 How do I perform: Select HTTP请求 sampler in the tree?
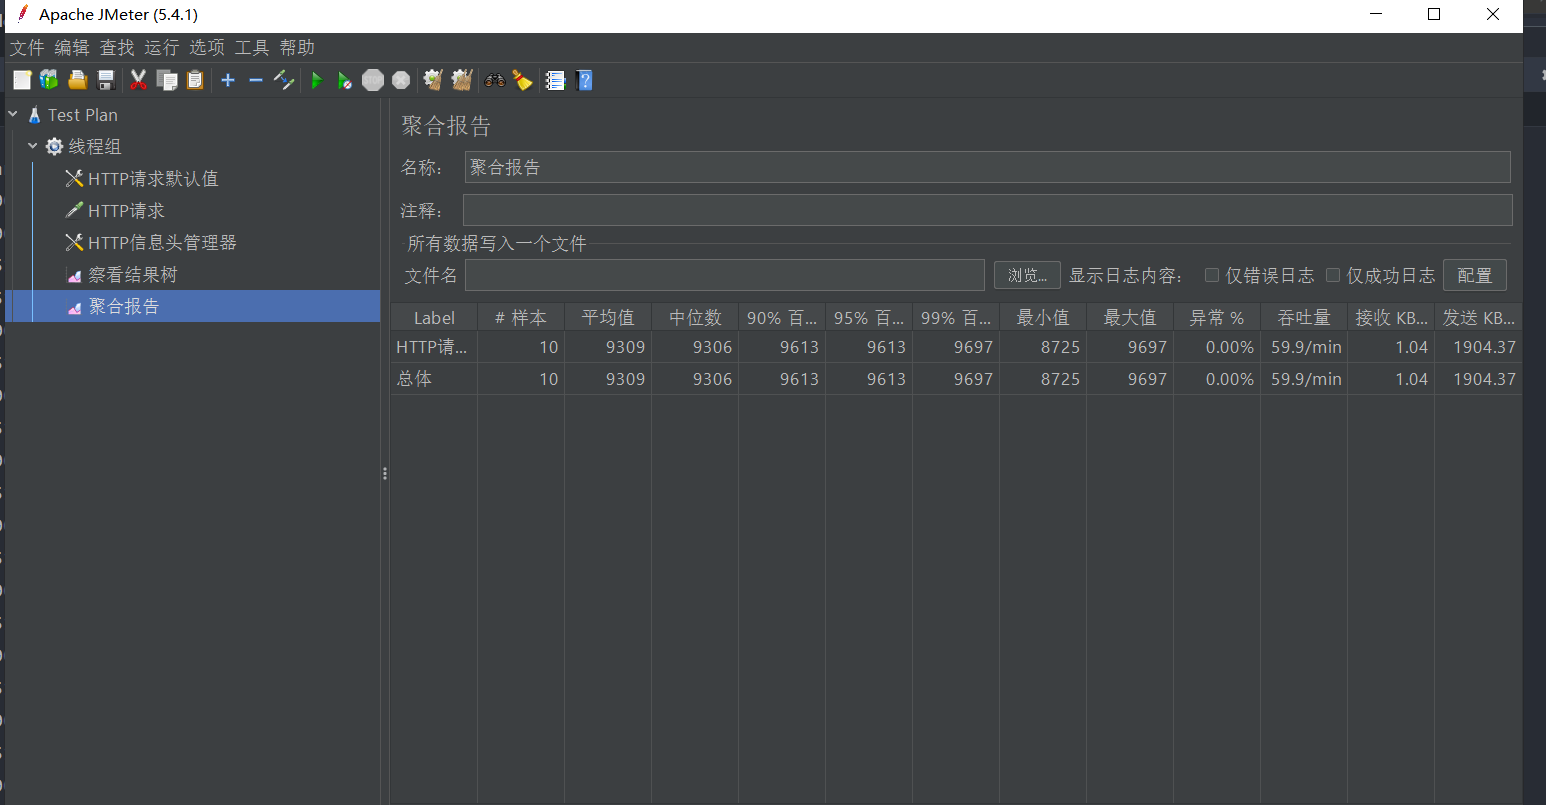126,210
